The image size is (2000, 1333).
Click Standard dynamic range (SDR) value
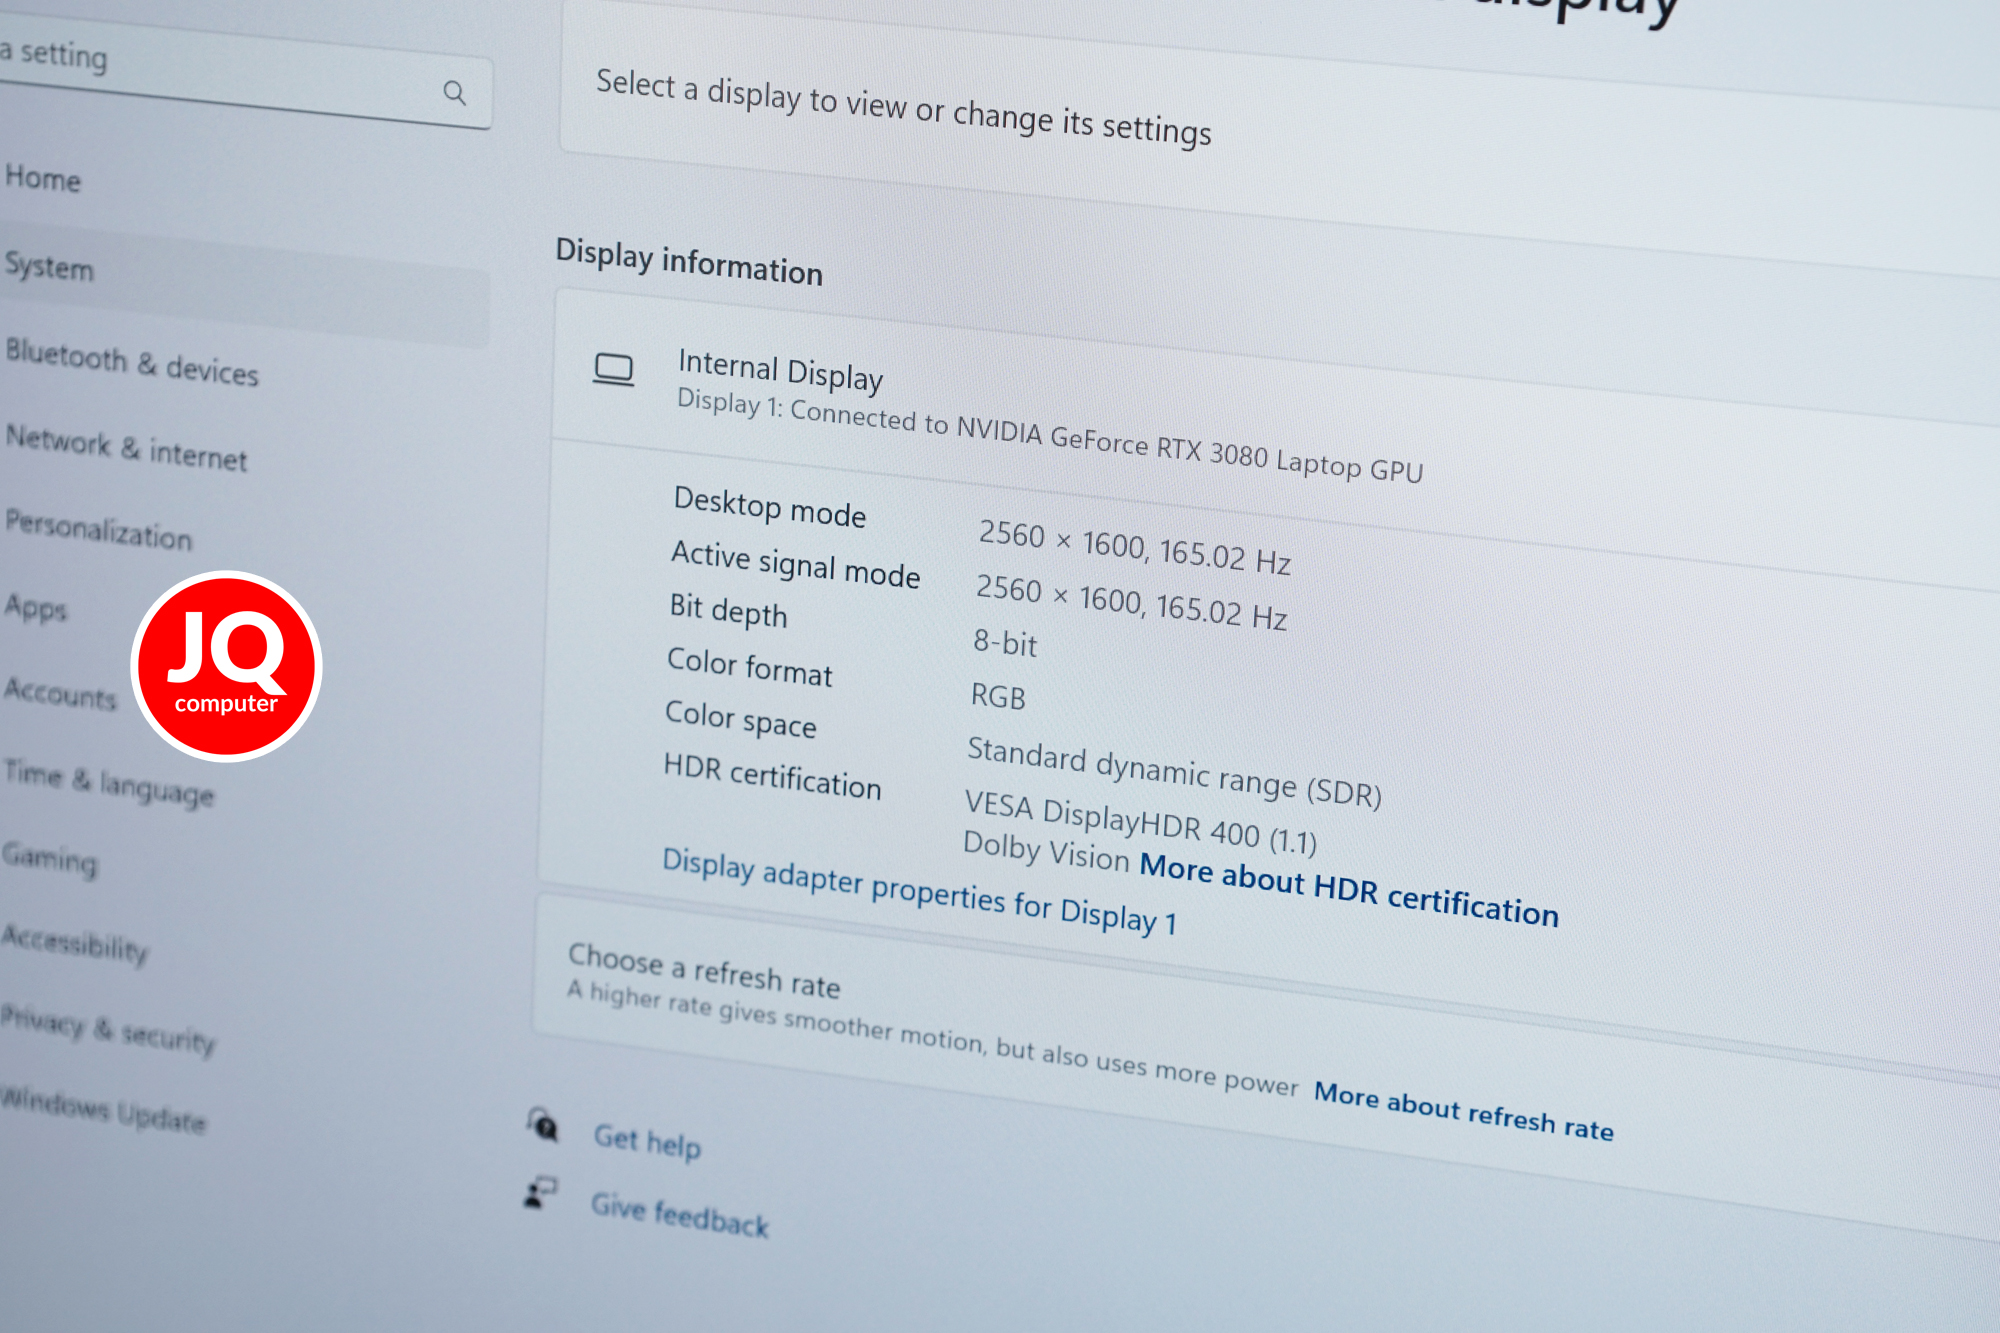[x=1174, y=771]
